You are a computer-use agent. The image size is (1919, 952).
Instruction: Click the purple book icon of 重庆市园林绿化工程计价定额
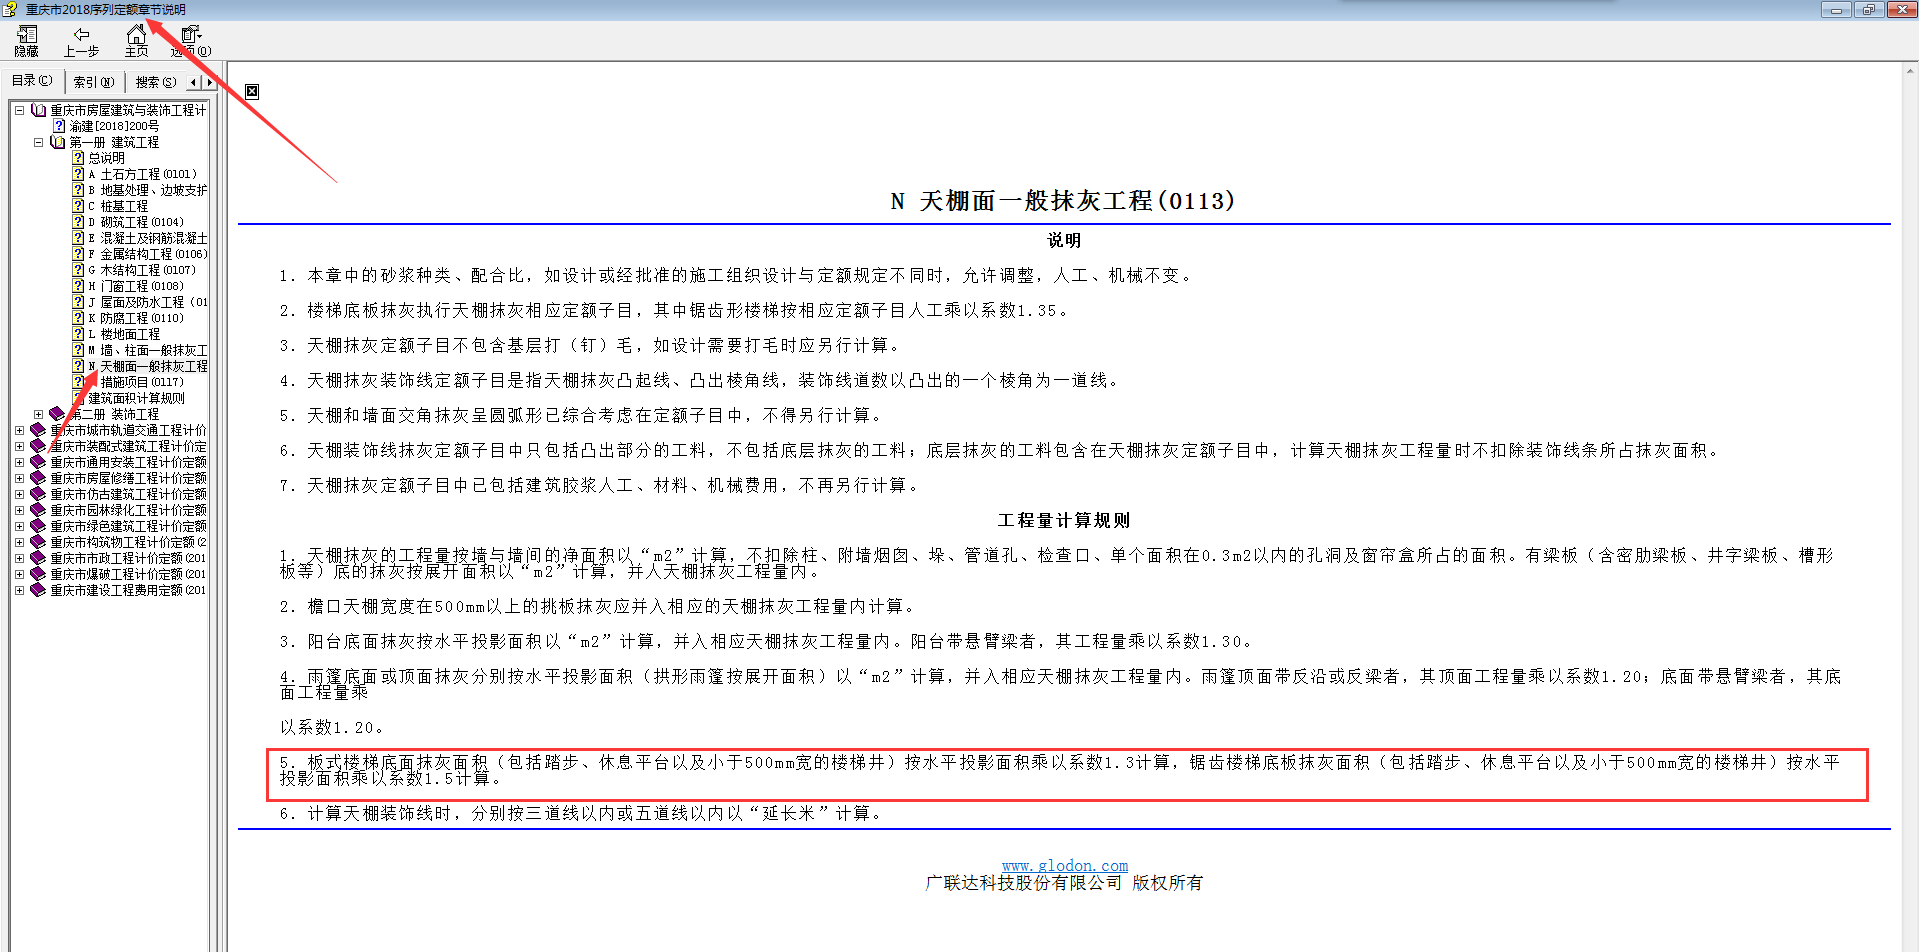(x=39, y=510)
